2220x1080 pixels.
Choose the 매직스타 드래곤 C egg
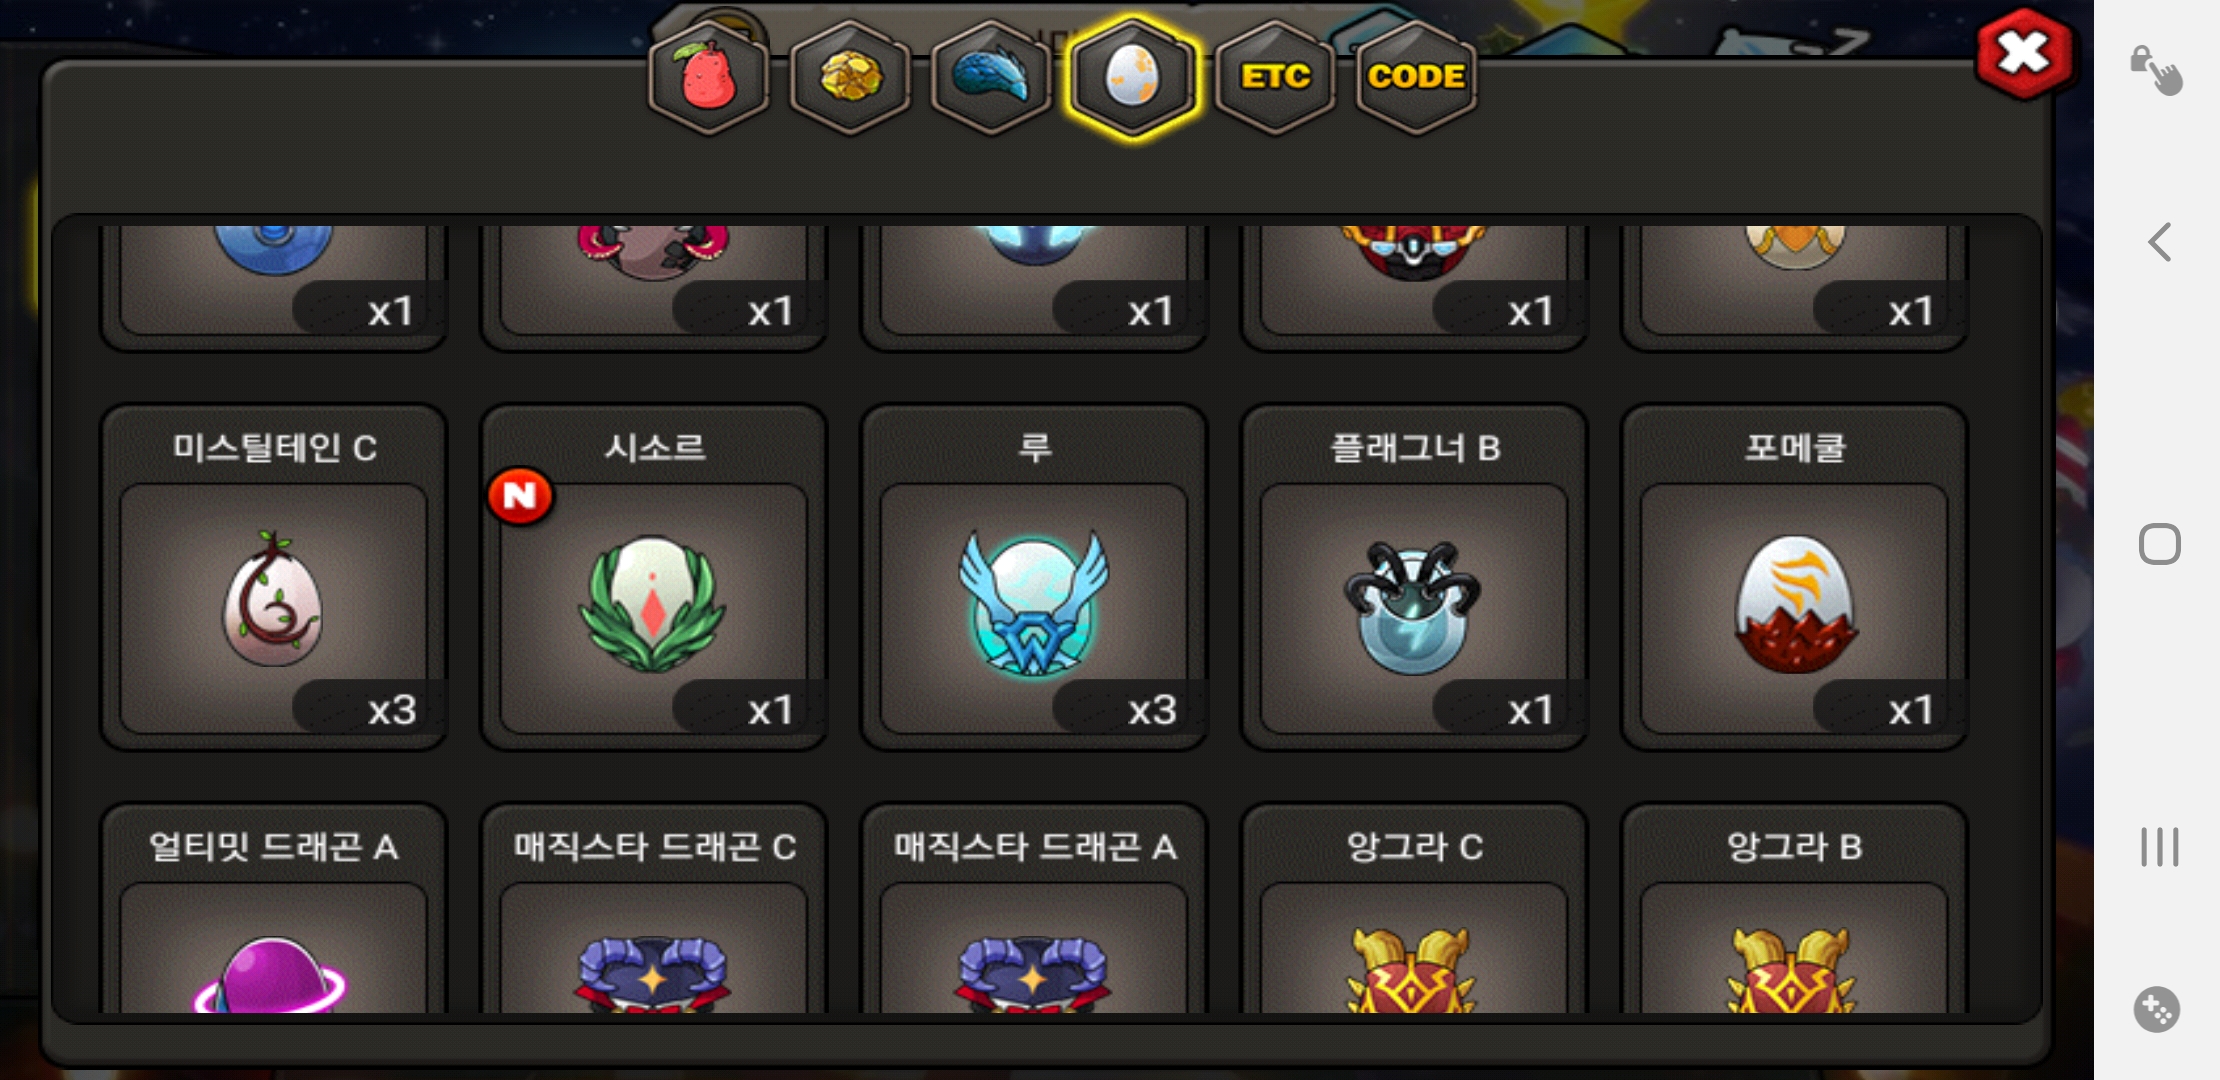click(654, 908)
